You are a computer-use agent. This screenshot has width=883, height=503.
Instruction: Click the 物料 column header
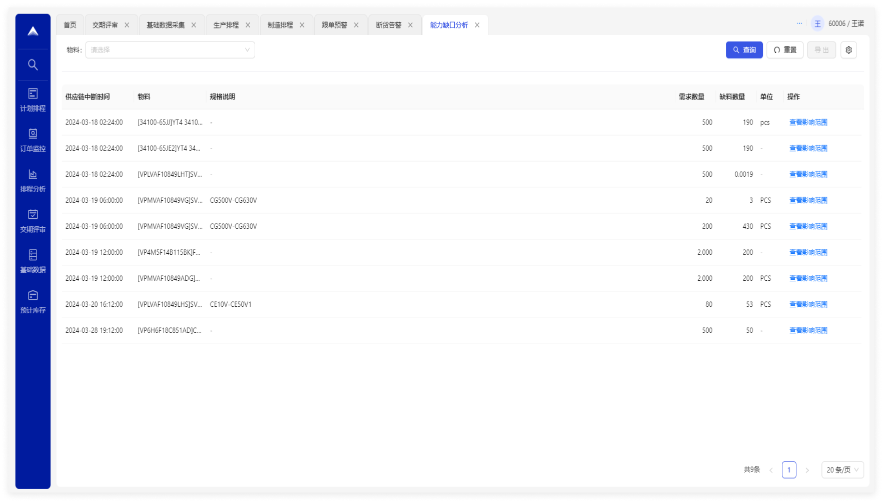[x=144, y=97]
